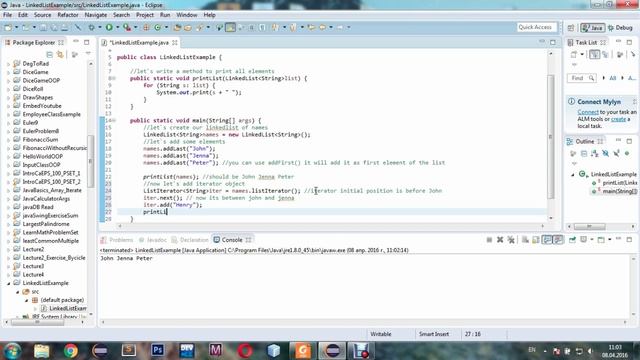This screenshot has height=360, width=640.
Task: Click the Quick Access field
Action: [536, 27]
